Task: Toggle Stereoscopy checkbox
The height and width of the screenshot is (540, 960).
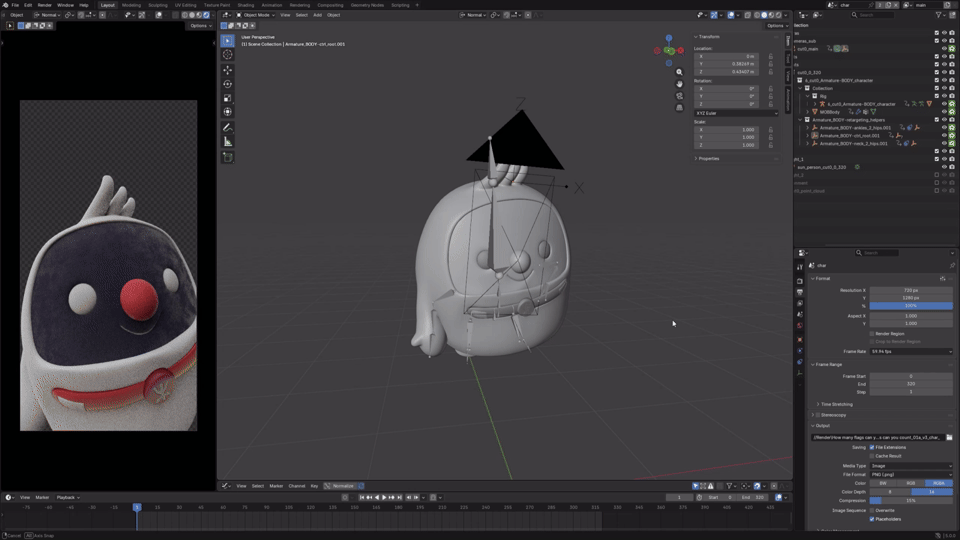Action: click(818, 415)
